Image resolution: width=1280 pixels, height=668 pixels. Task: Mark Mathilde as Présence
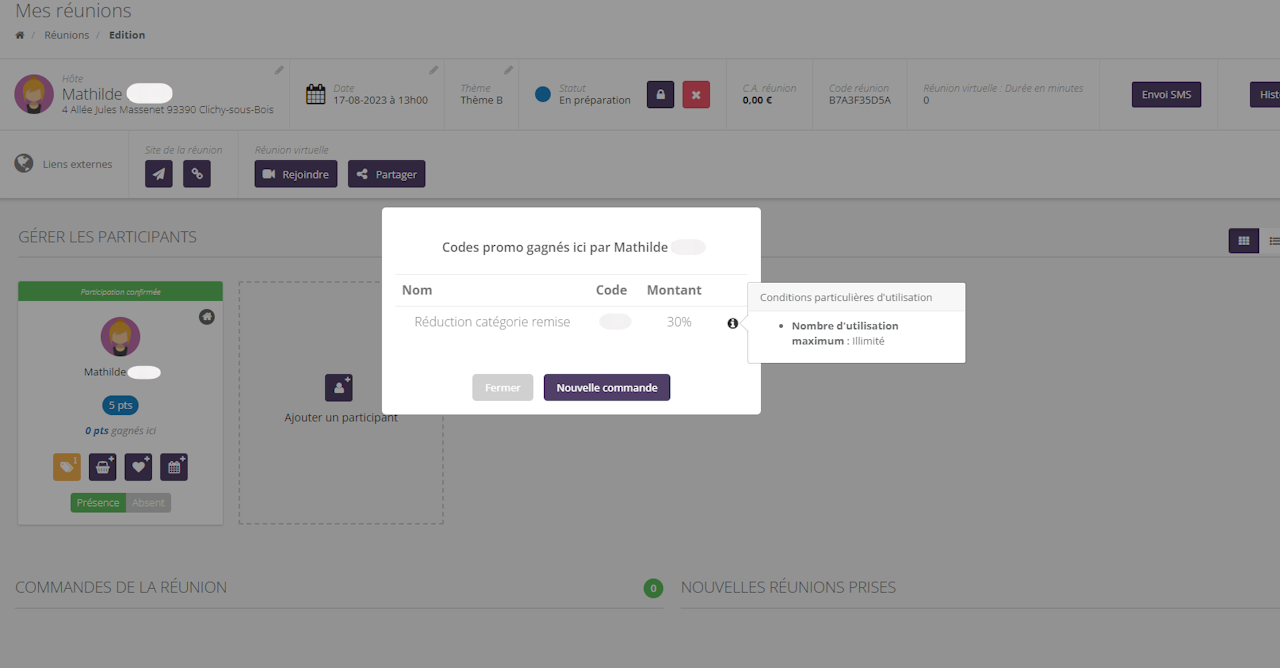click(98, 503)
